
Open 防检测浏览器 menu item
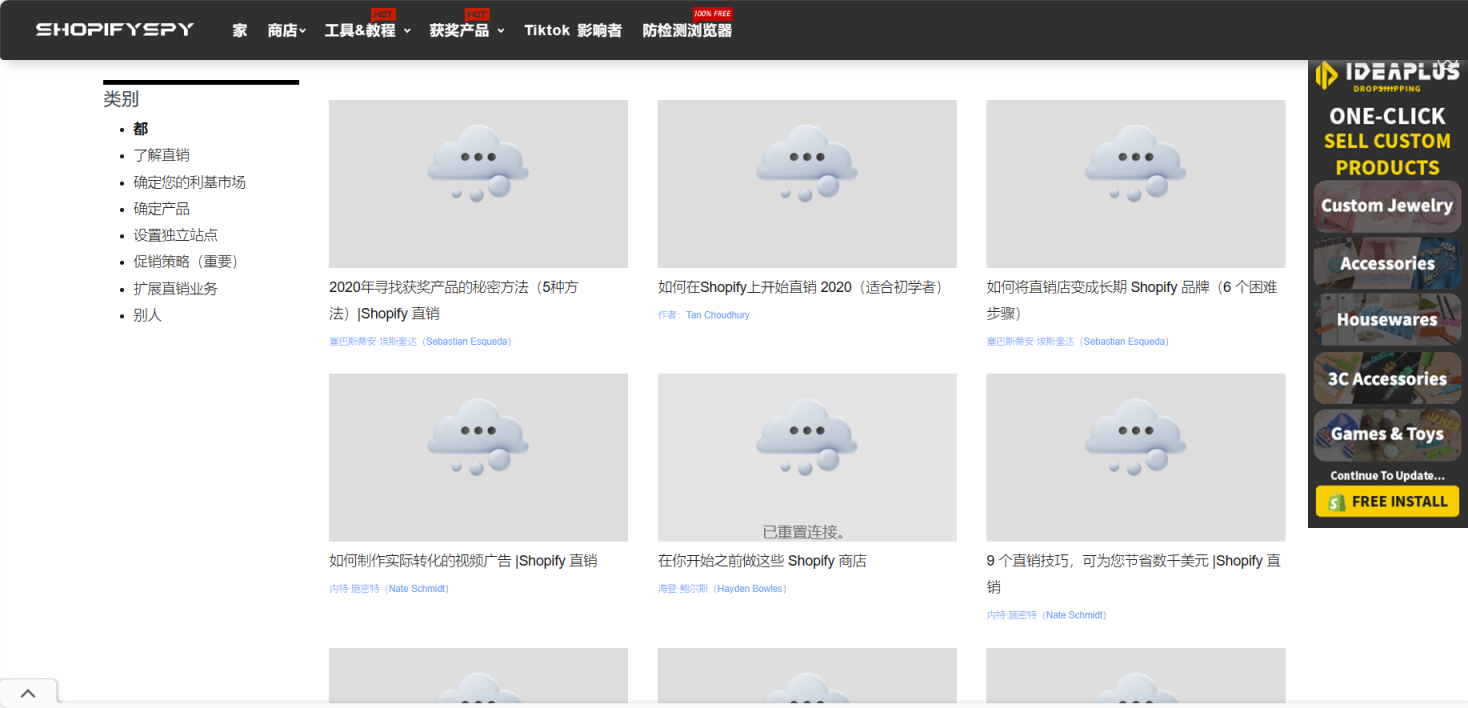687,31
